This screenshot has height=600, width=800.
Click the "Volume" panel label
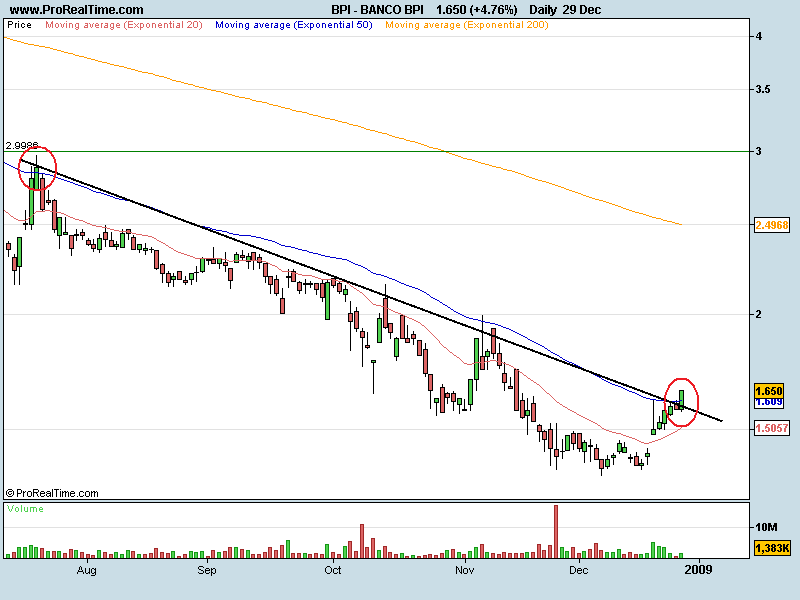[26, 509]
